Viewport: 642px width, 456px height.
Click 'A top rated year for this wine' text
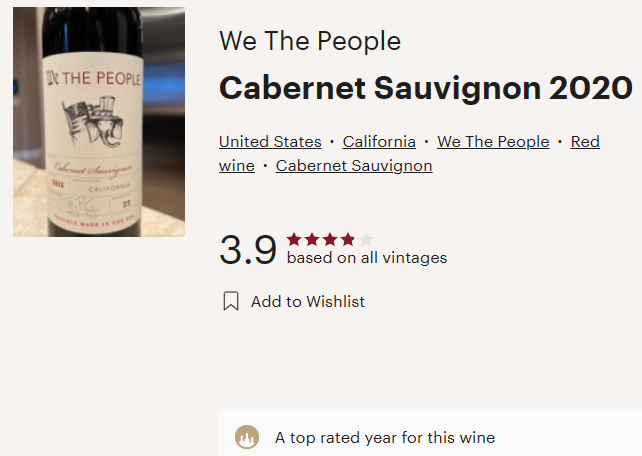pyautogui.click(x=385, y=438)
